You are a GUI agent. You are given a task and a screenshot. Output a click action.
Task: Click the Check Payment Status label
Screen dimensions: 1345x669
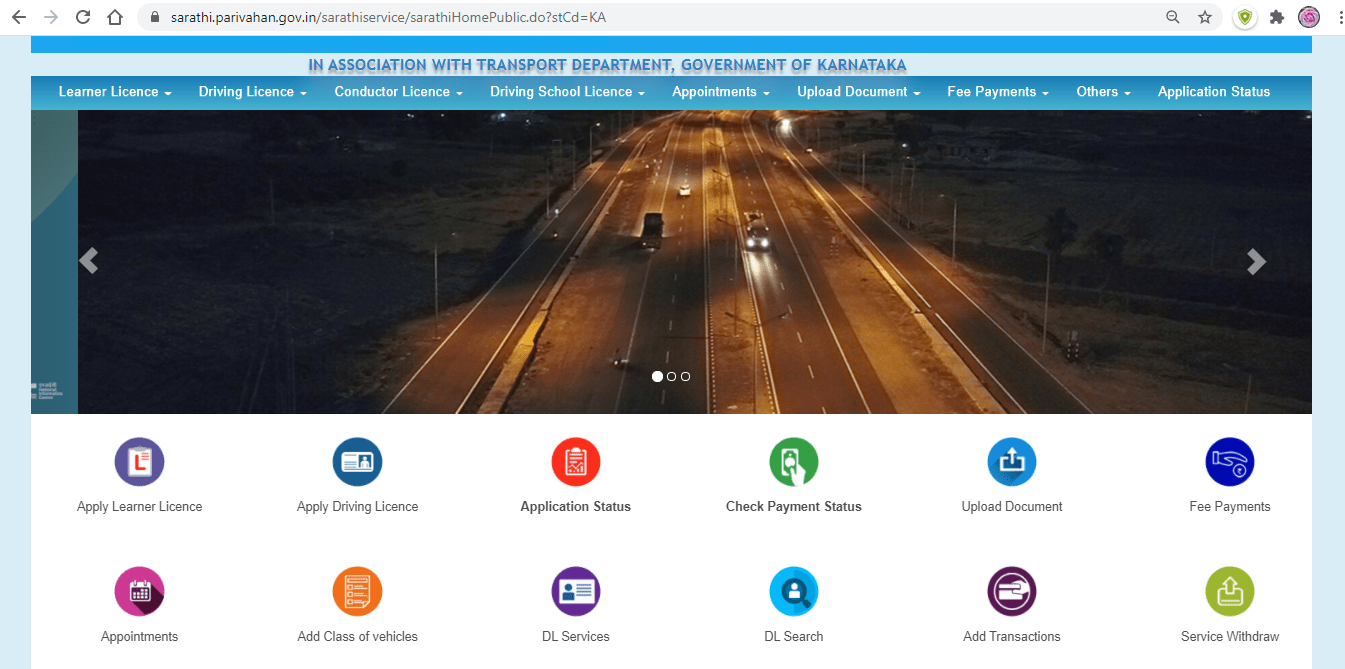click(x=794, y=507)
